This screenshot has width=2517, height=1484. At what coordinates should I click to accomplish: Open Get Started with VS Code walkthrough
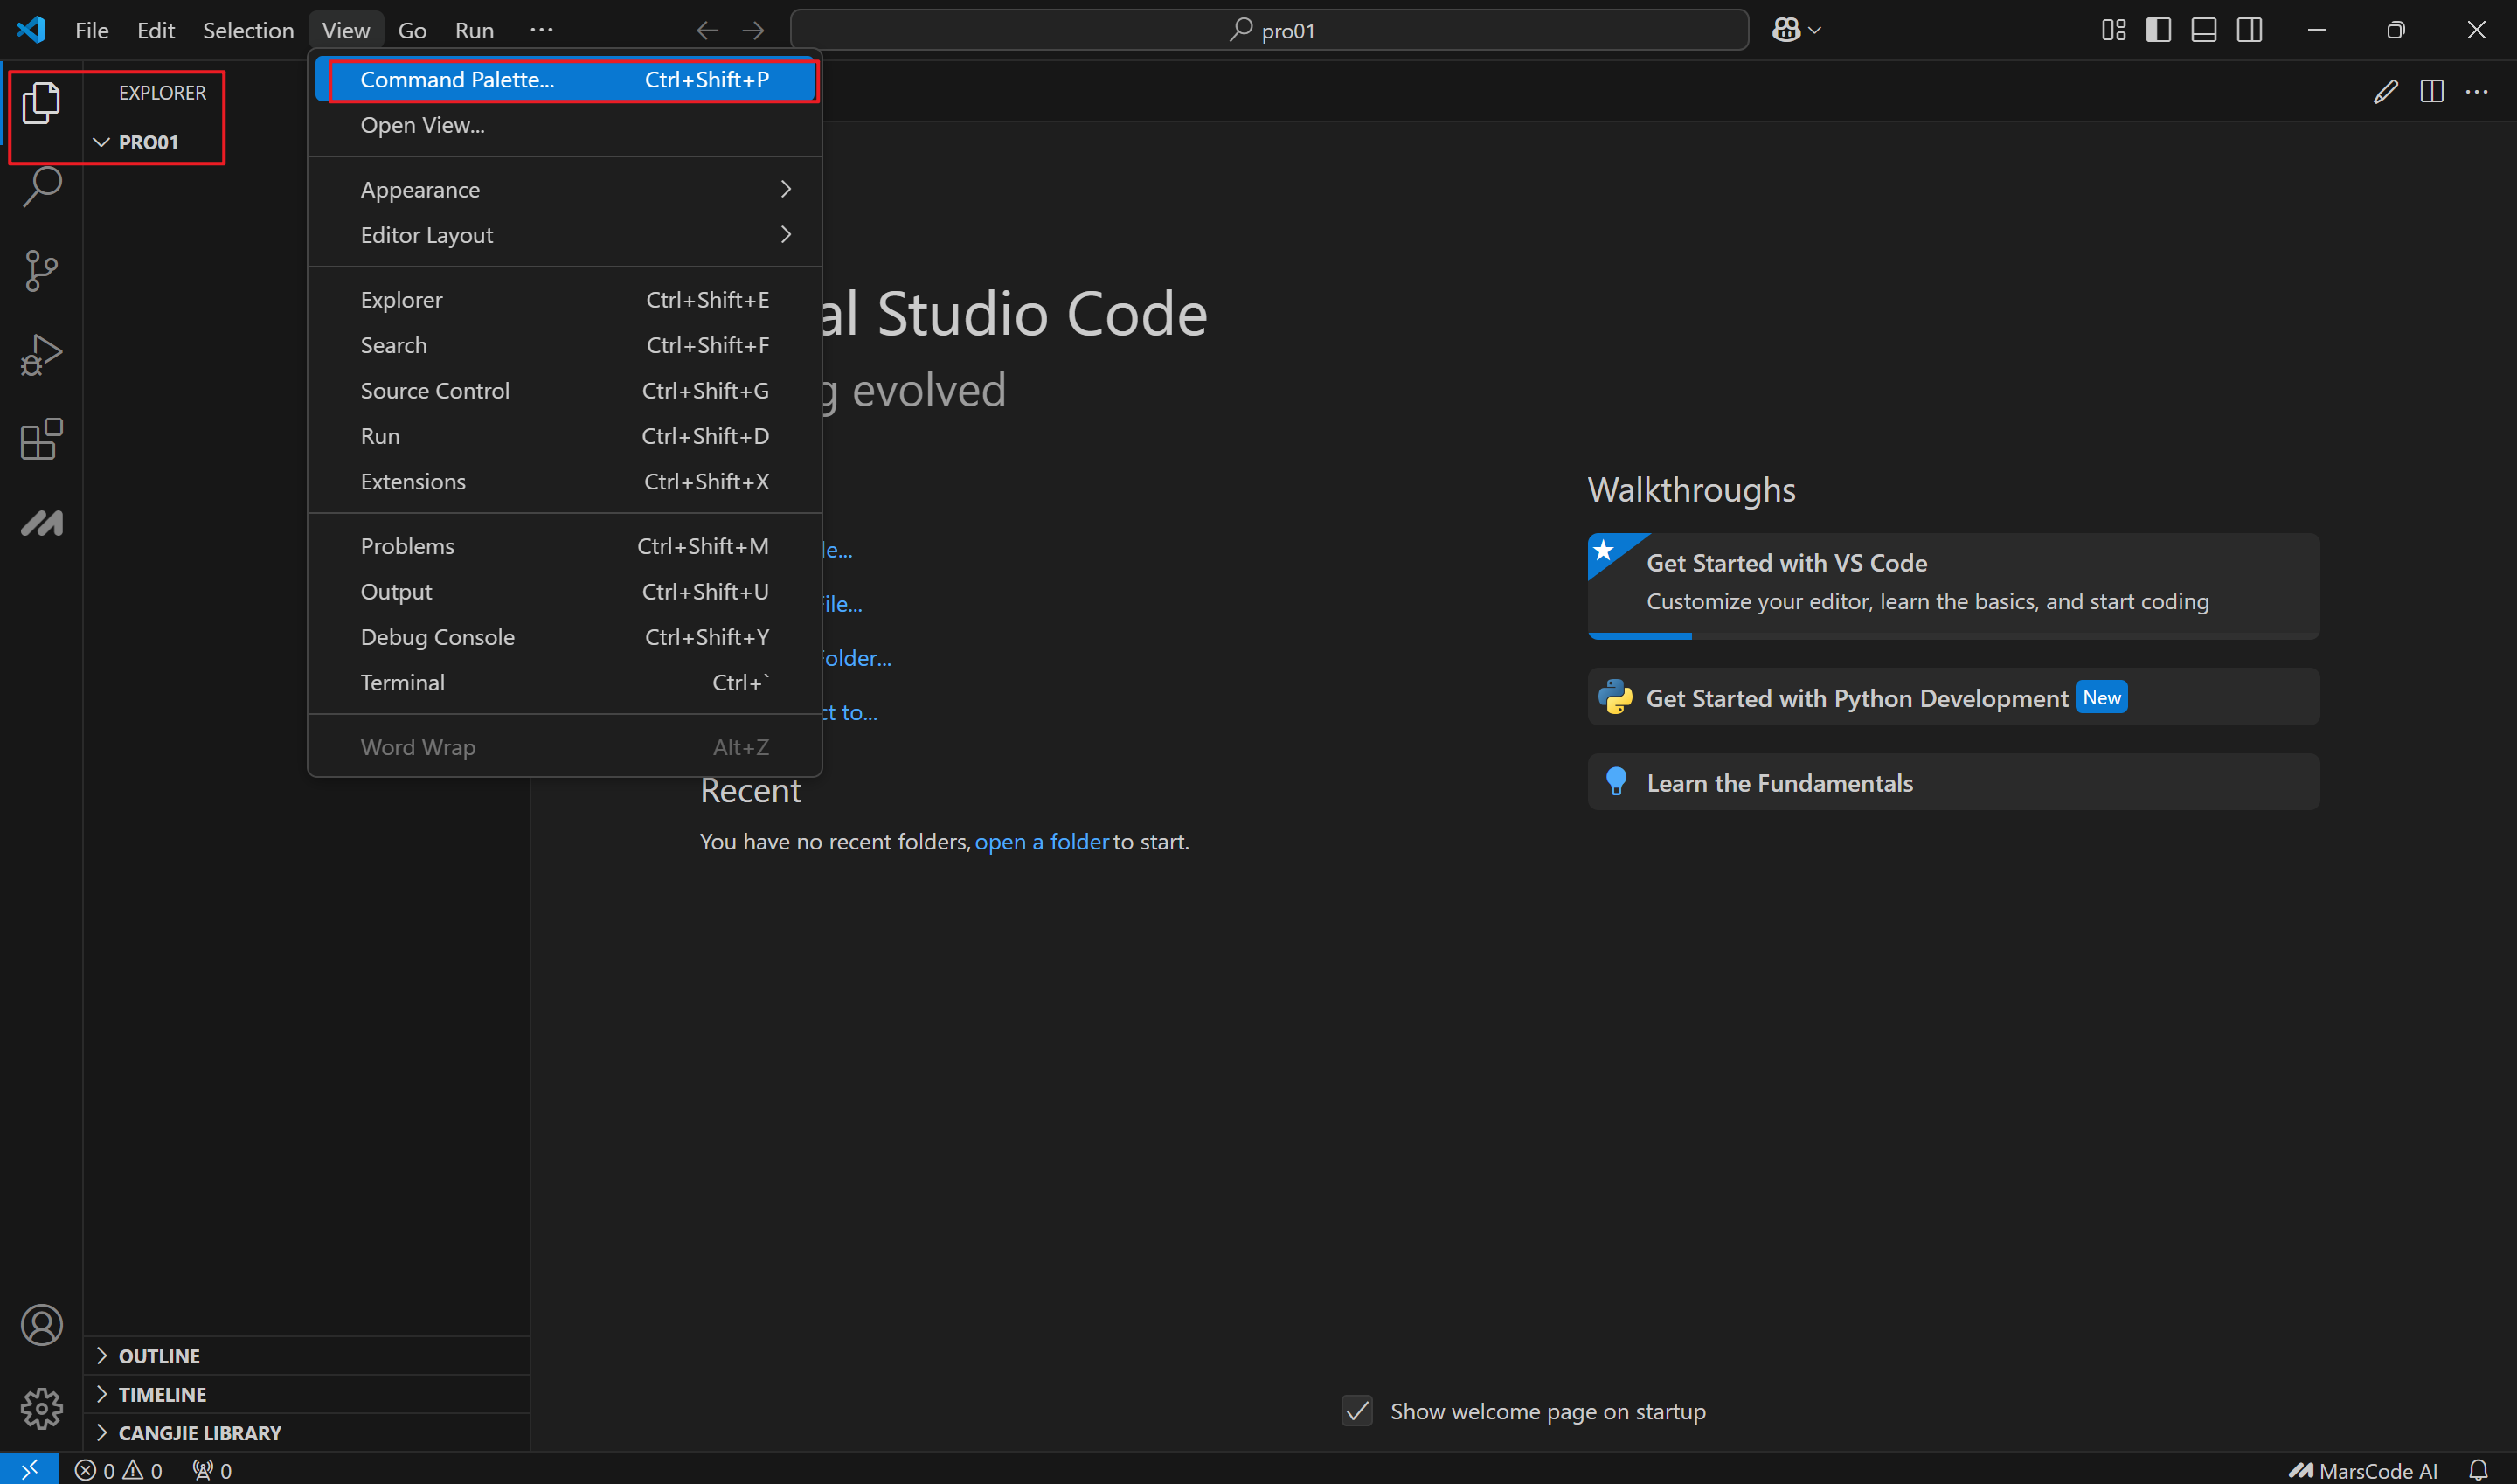[x=1953, y=586]
